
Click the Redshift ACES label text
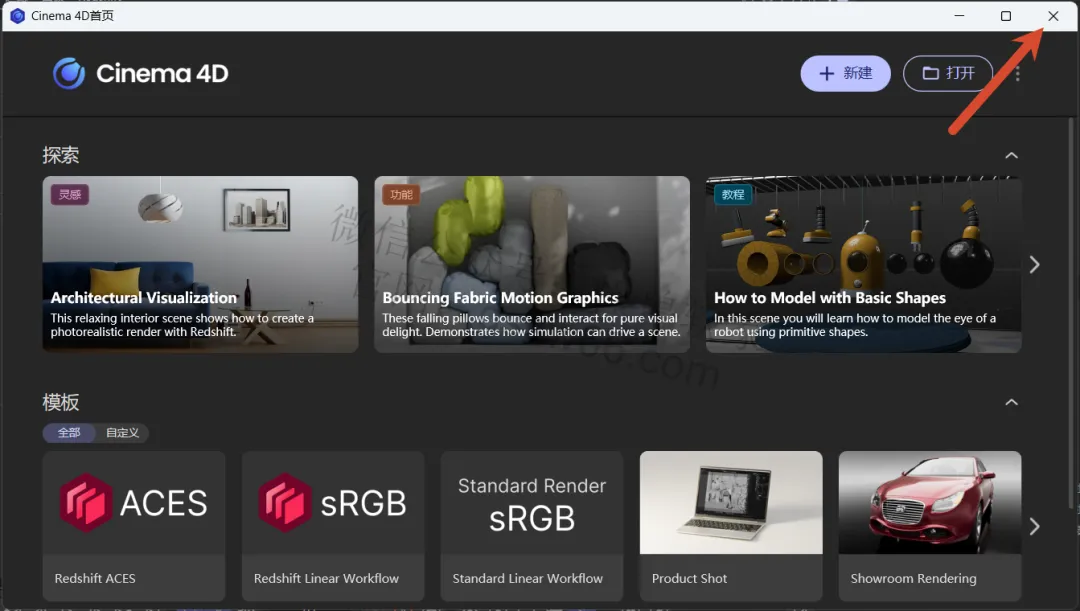pyautogui.click(x=95, y=579)
